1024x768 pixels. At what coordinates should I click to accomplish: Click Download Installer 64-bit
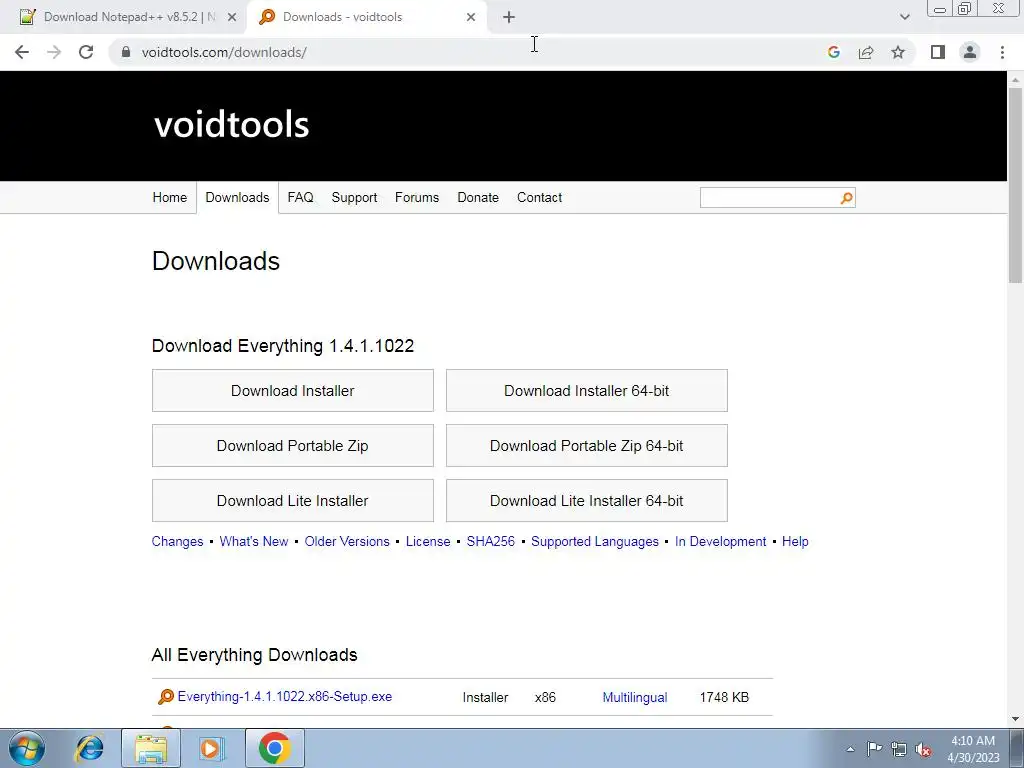(x=586, y=391)
